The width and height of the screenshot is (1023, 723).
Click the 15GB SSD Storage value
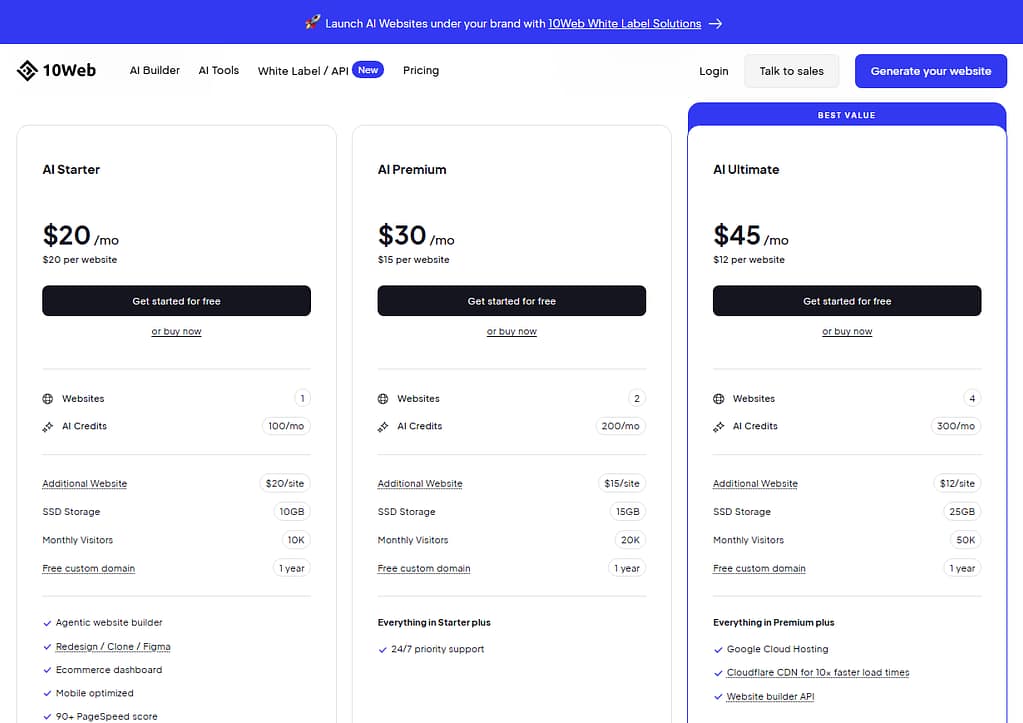[628, 512]
